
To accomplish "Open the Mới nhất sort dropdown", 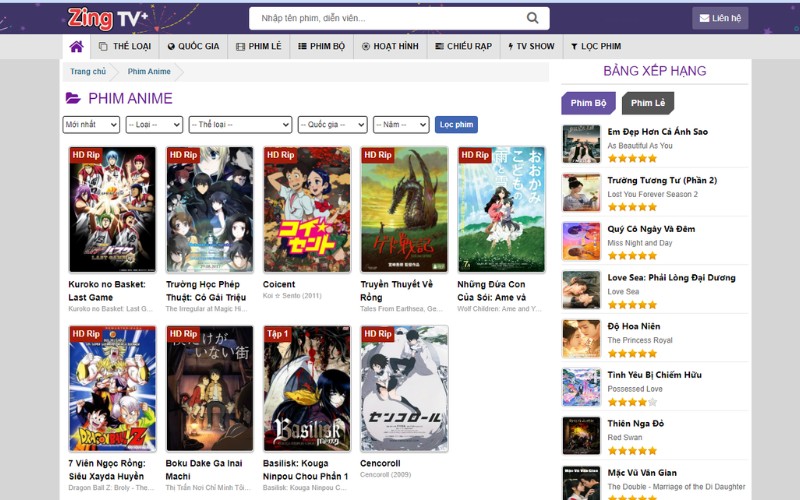I will pos(91,124).
